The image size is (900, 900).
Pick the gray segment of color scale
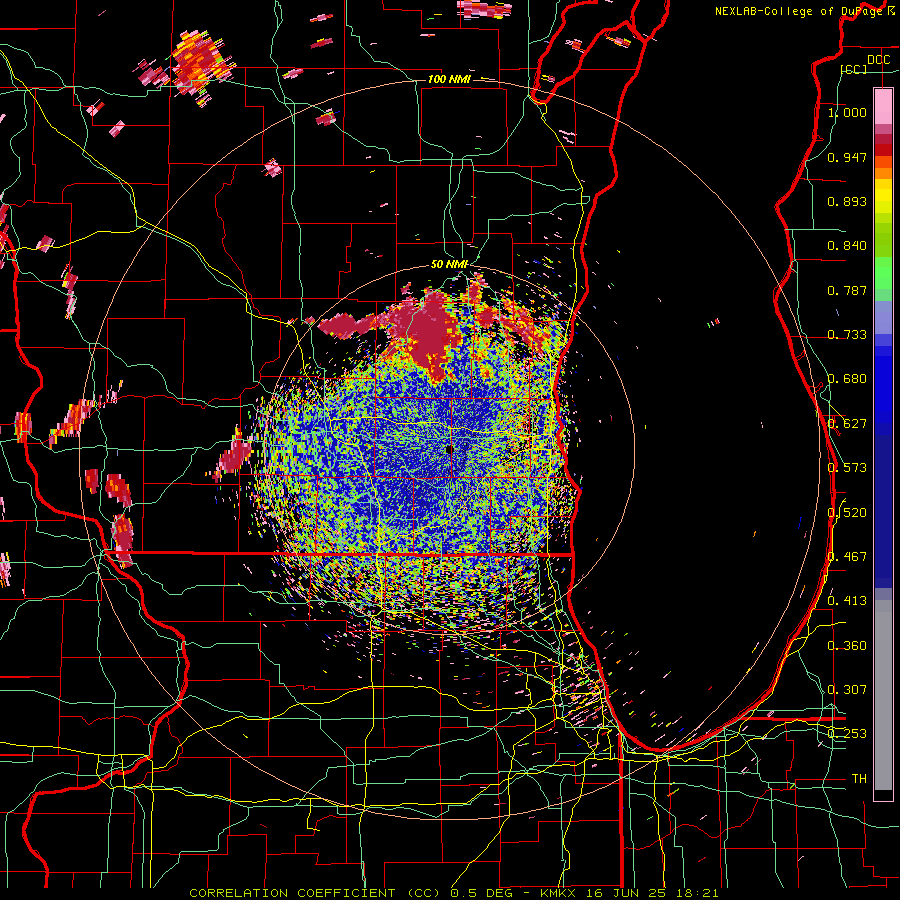[x=883, y=695]
